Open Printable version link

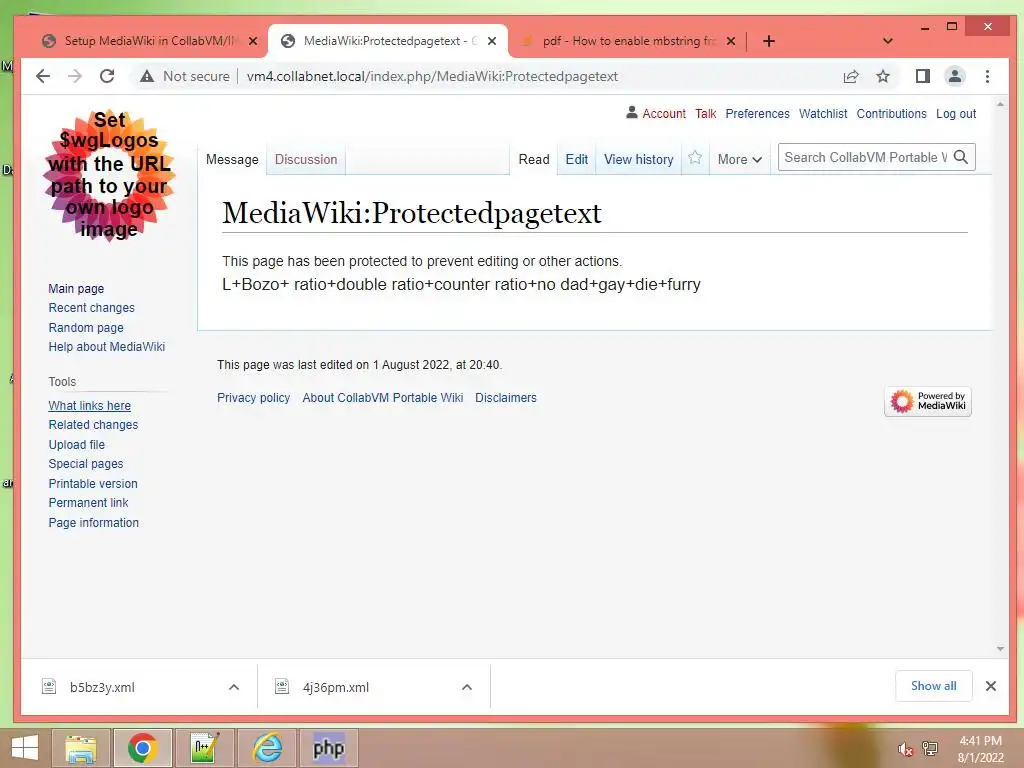tap(93, 484)
